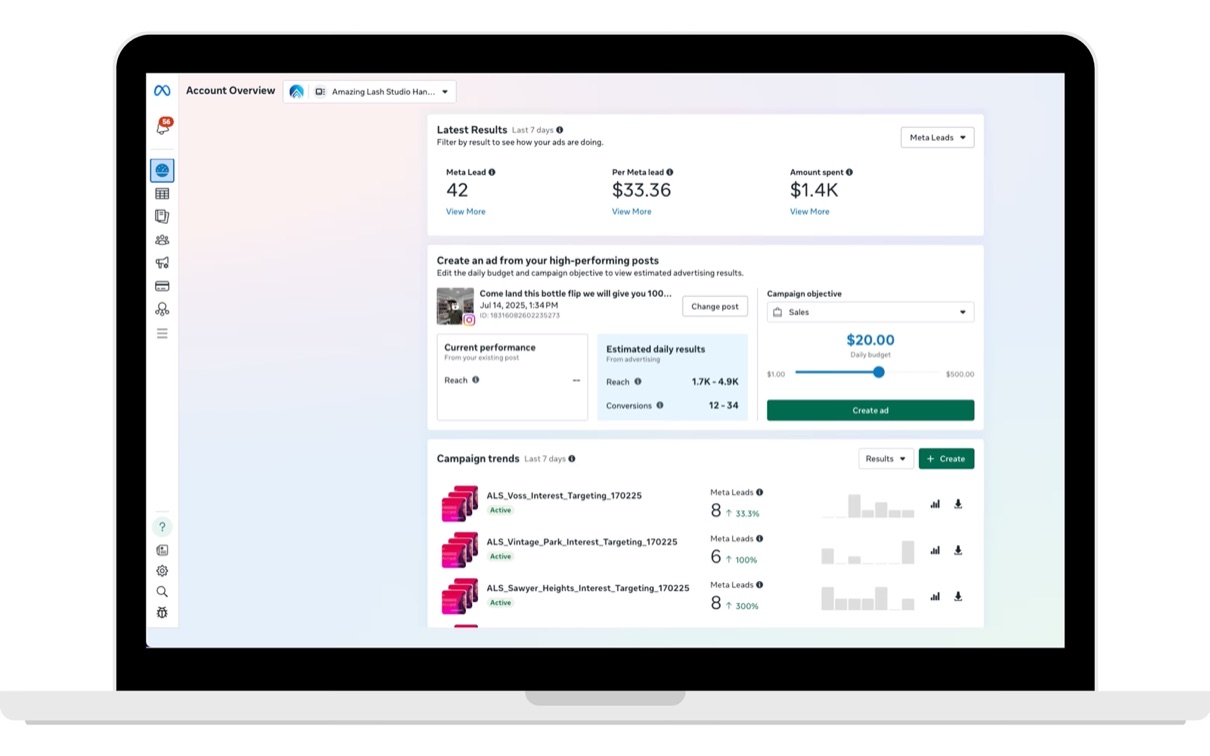Open the Audiences people icon
Screen dimensions: 1210x756
[x=162, y=240]
